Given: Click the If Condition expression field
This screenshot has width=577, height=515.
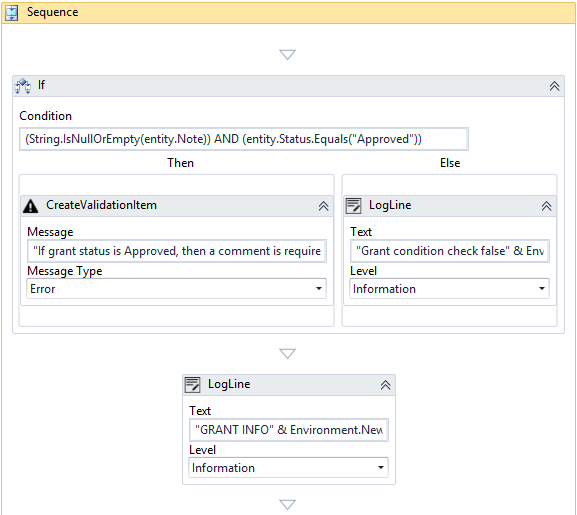Looking at the screenshot, I should [x=244, y=139].
